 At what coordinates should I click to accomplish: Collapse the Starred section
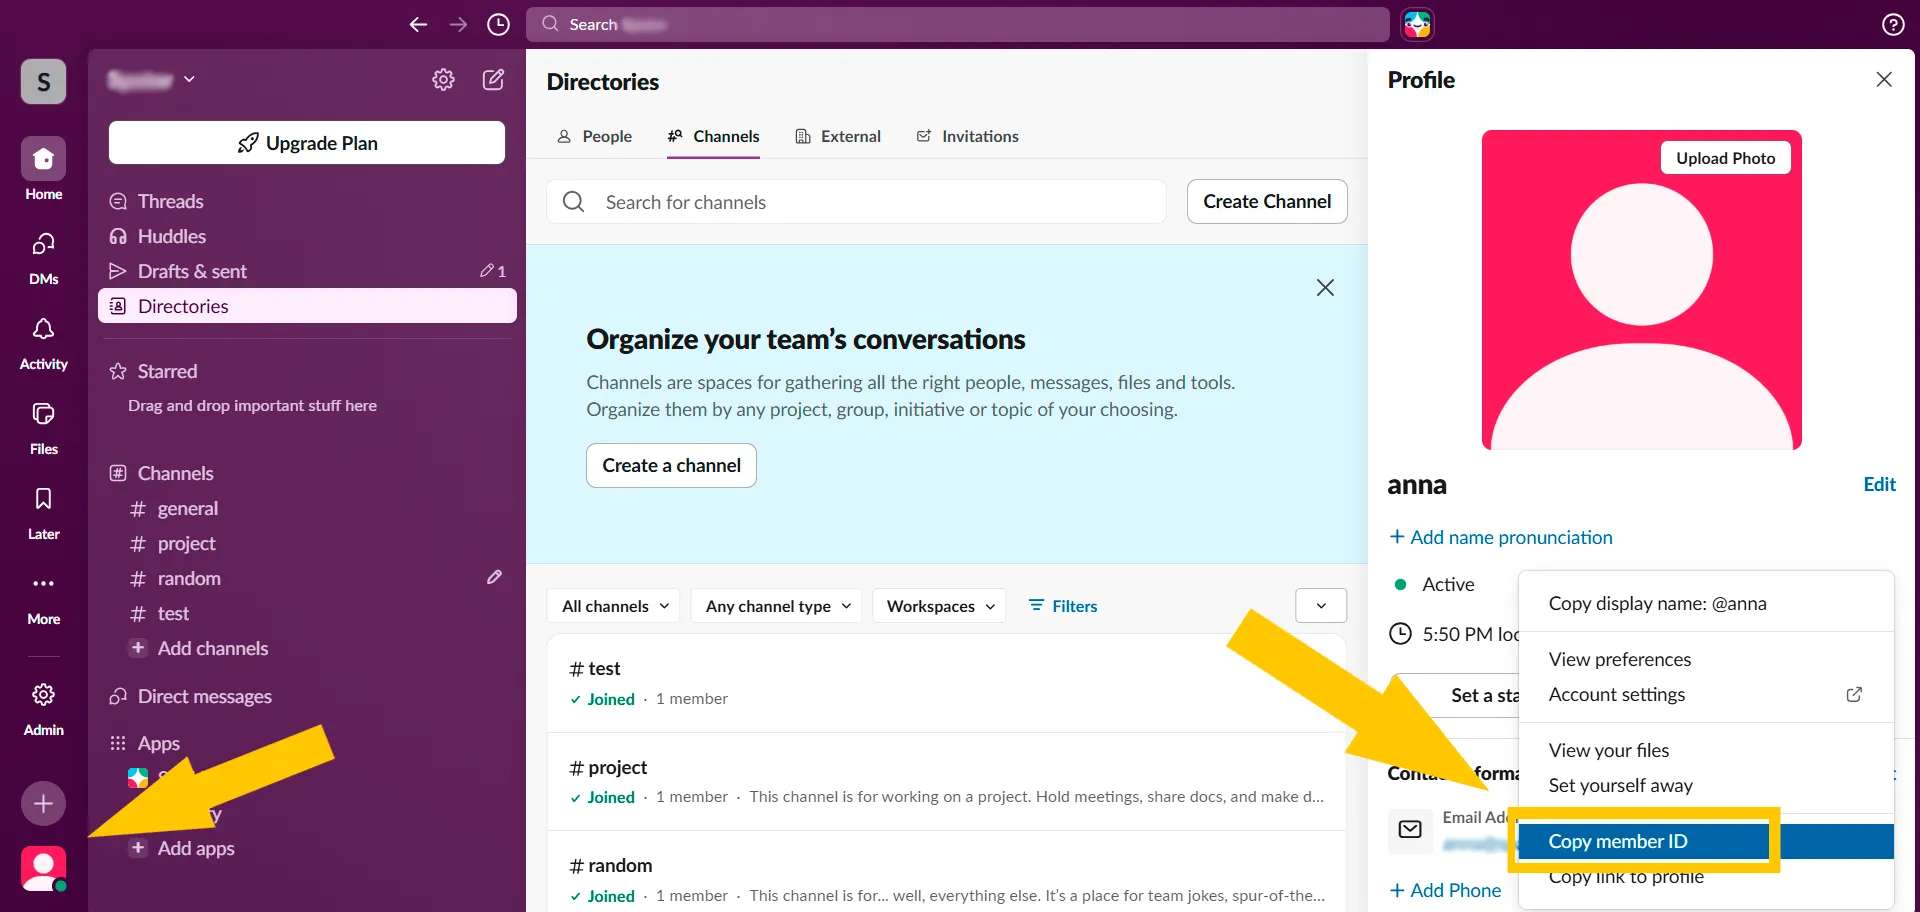(153, 371)
